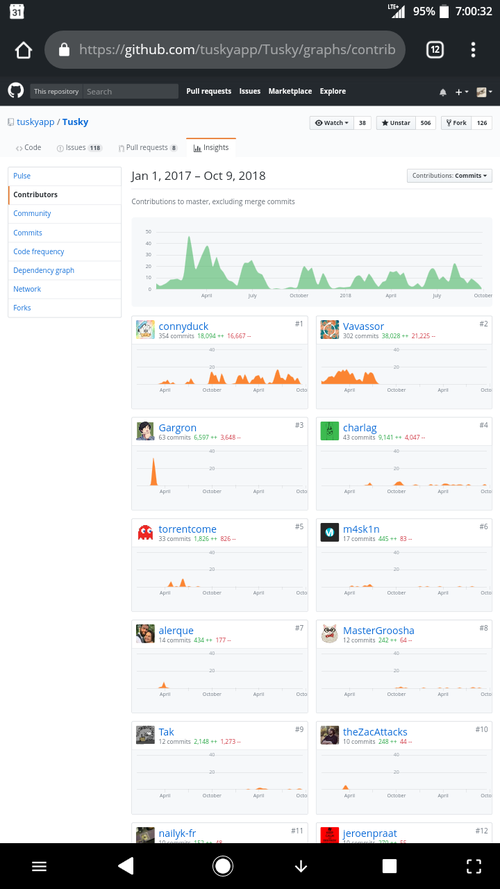Open Gargron profile link
This screenshot has width=500, height=889.
[177, 427]
